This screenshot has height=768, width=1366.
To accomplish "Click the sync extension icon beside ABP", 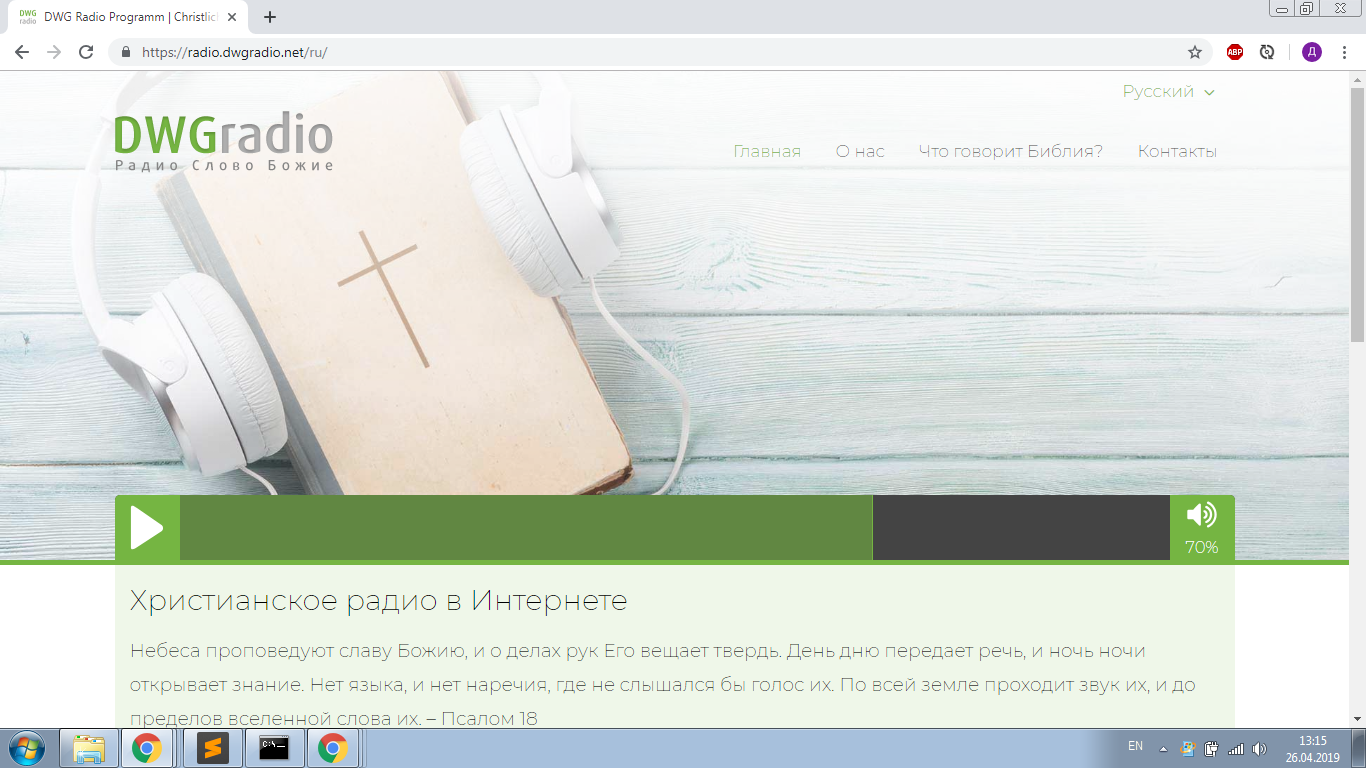I will point(1267,52).
